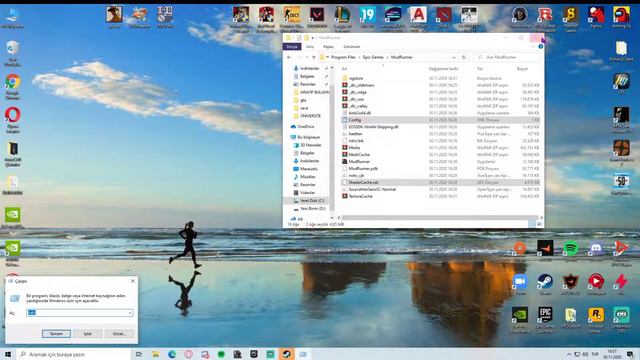640x360 pixels.
Task: Click Tamam button in Run dialog
Action: click(56, 333)
